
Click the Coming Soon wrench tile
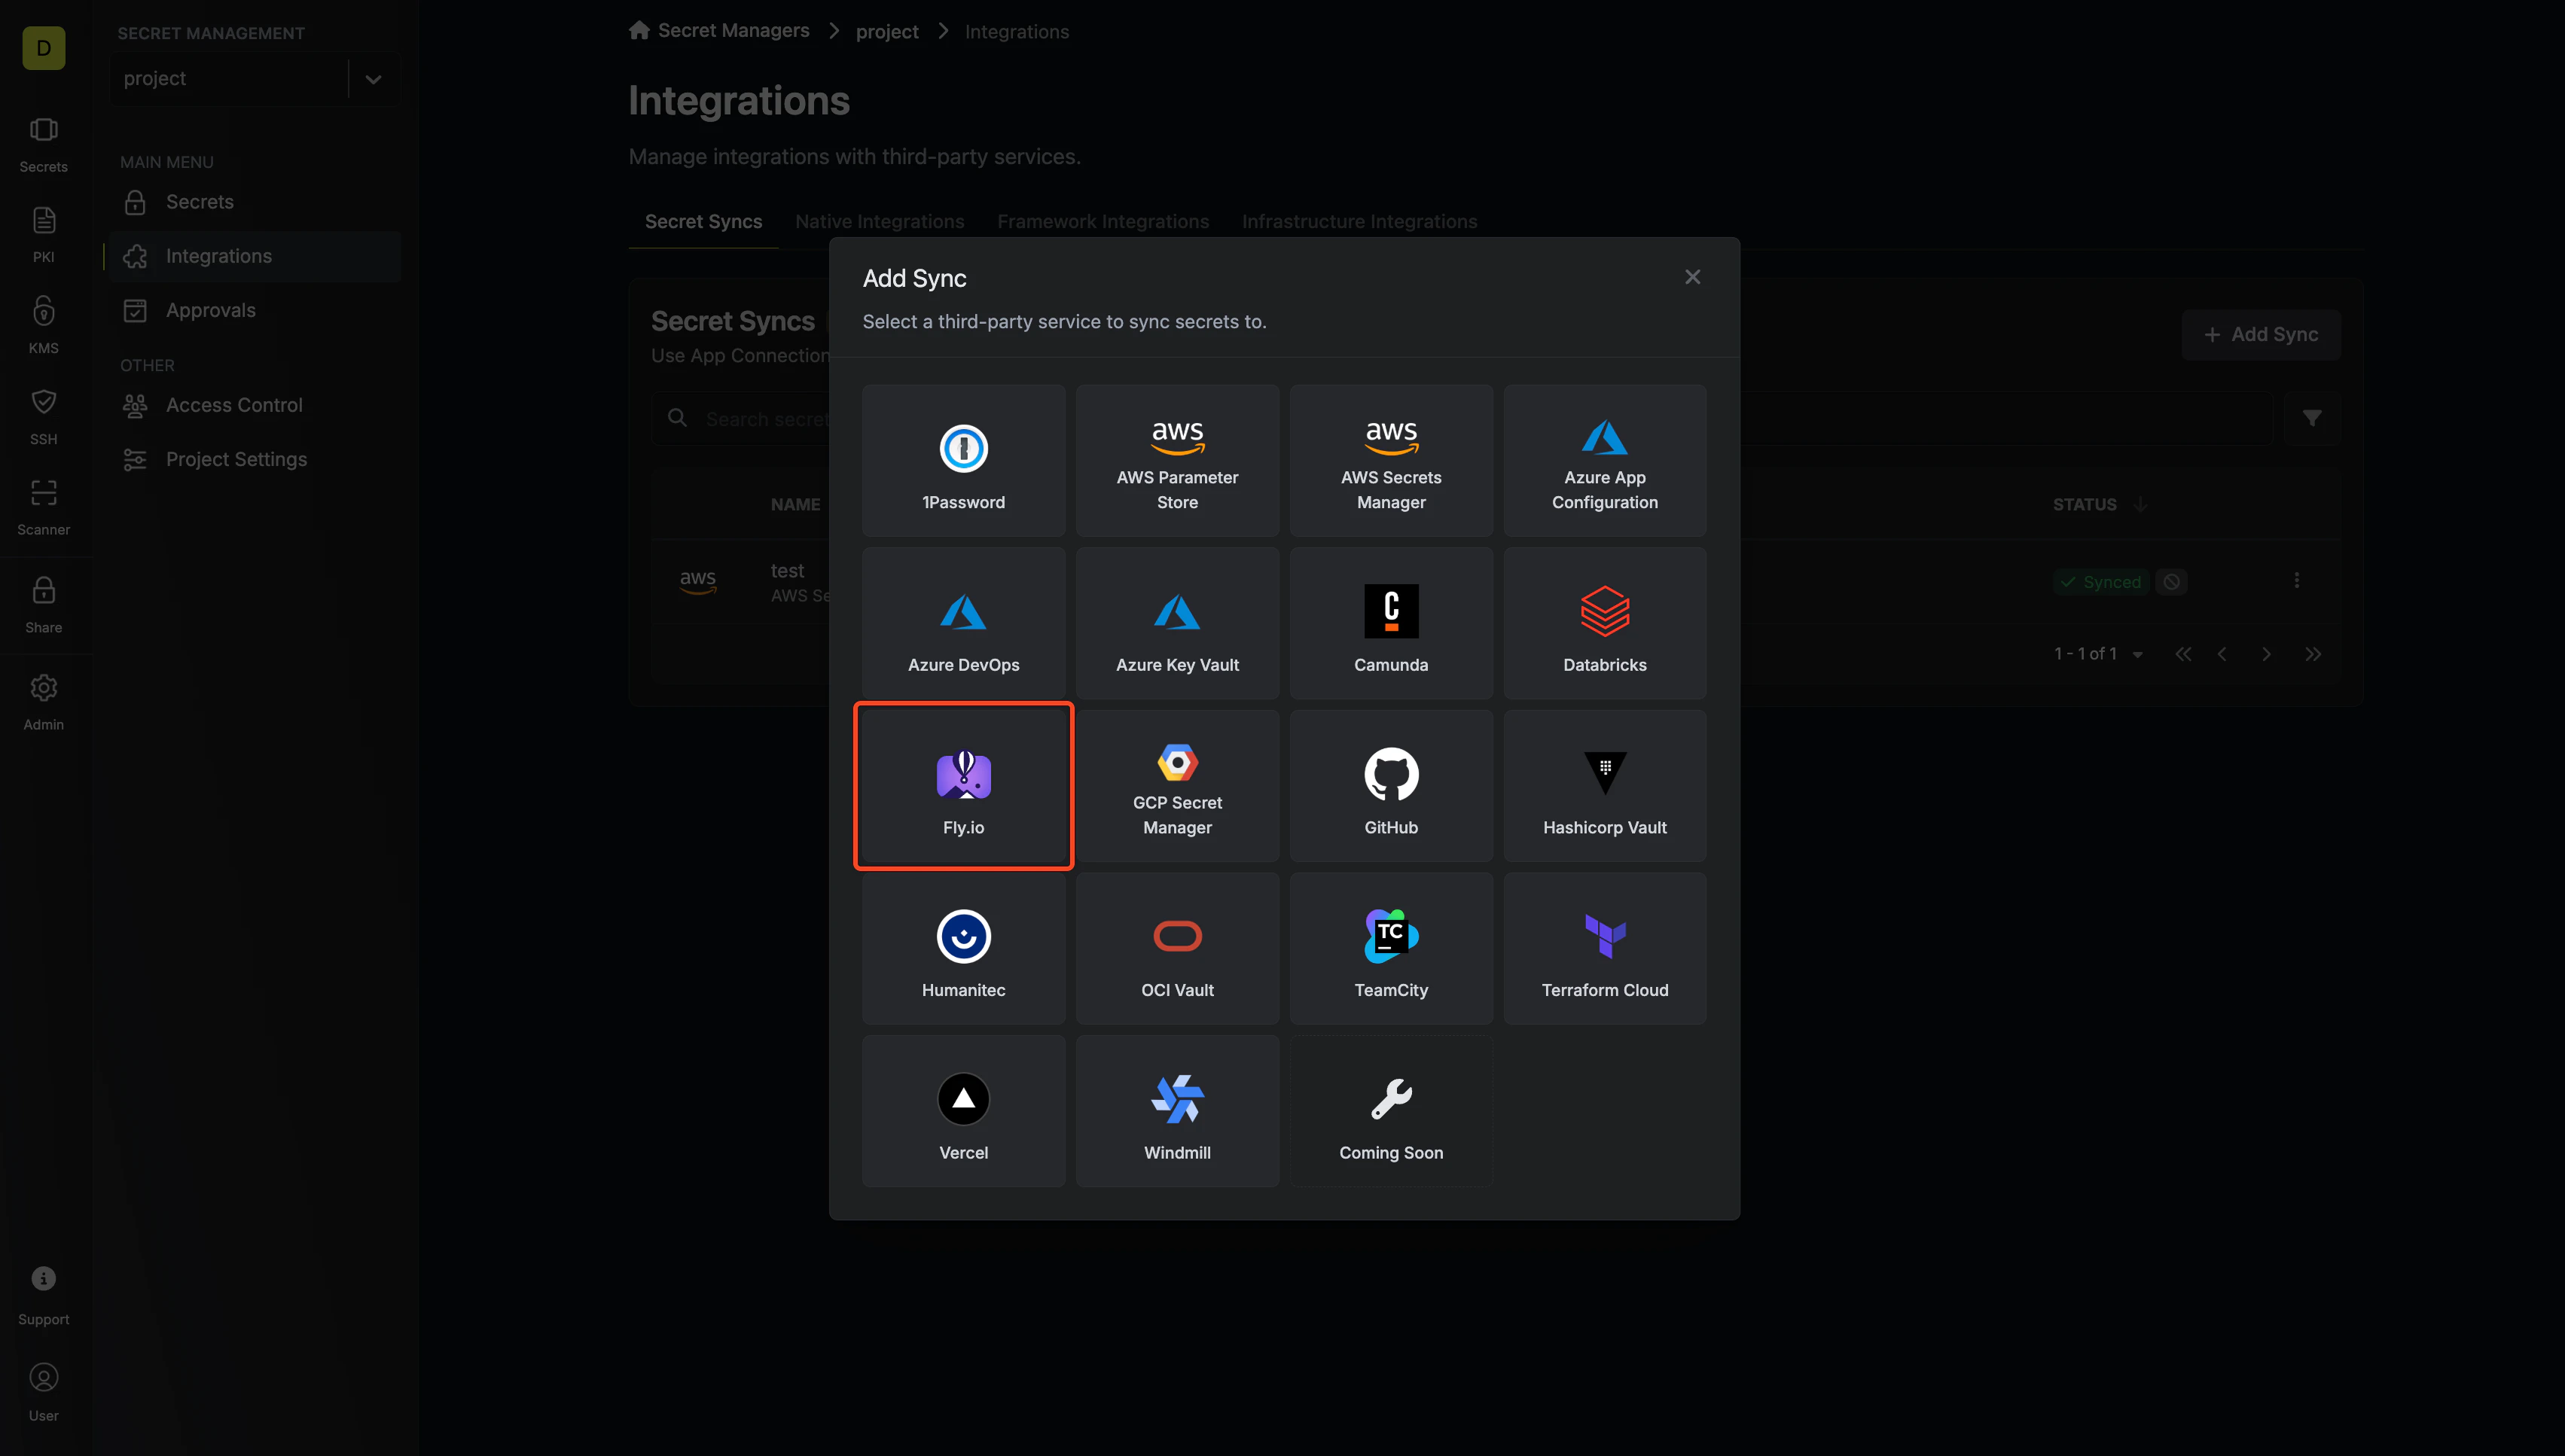pyautogui.click(x=1391, y=1111)
